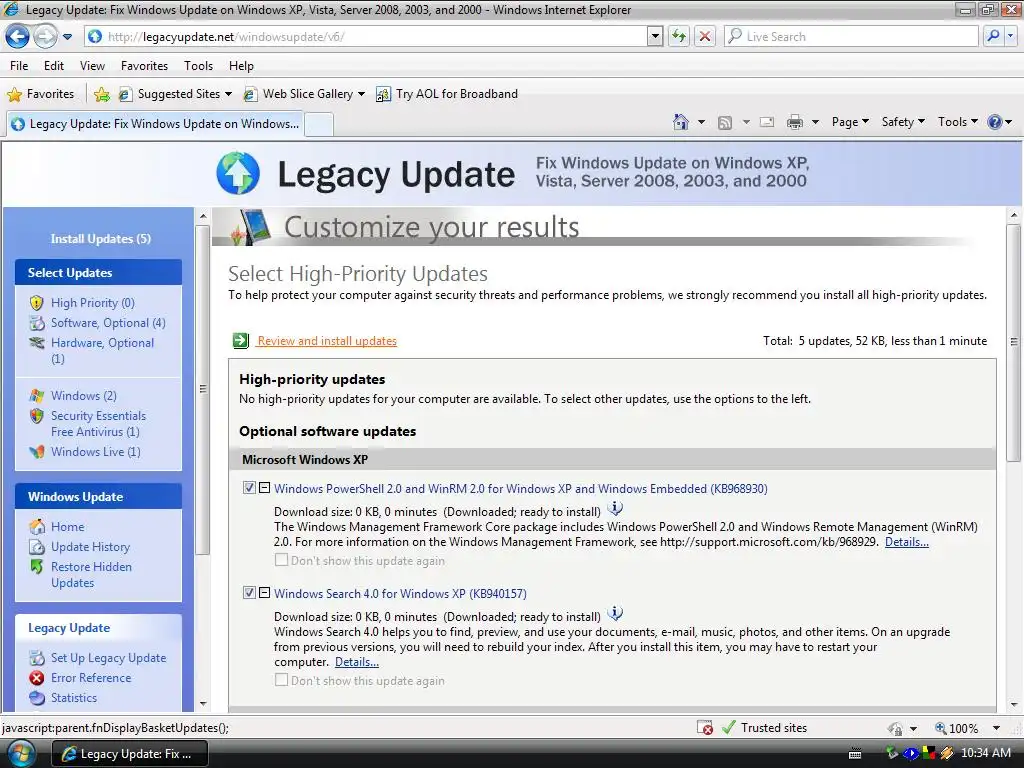This screenshot has height=768, width=1024.
Task: Click info icon beside Windows Search download size
Action: (x=615, y=613)
